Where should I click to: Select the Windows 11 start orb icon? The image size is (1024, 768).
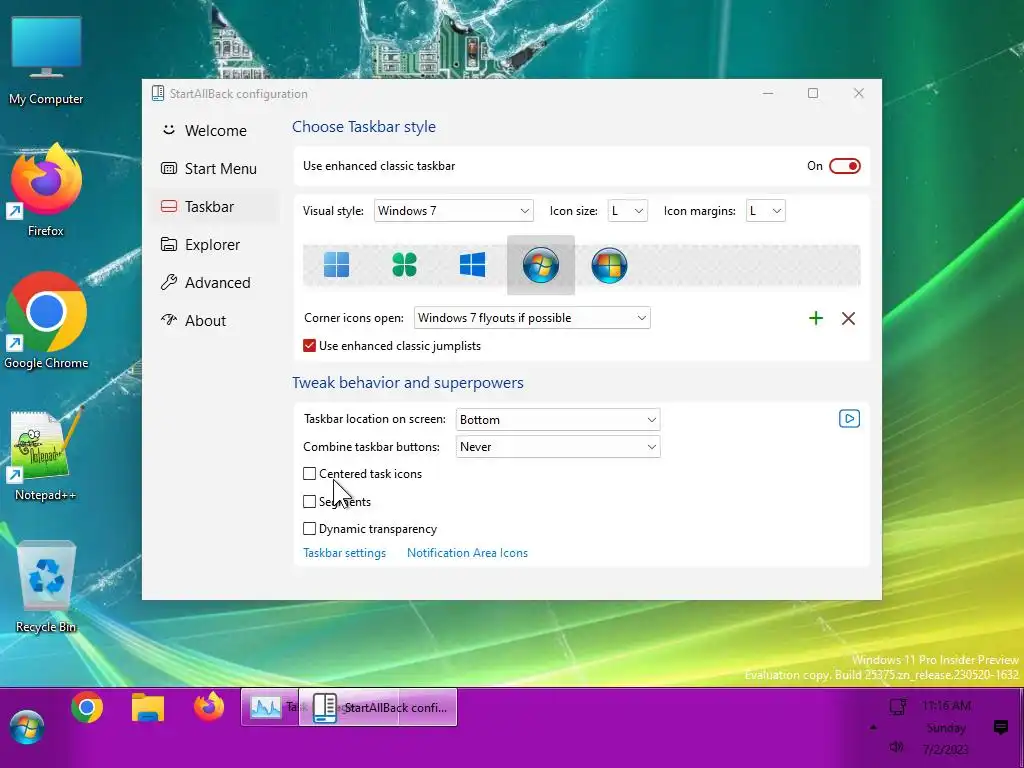336,264
